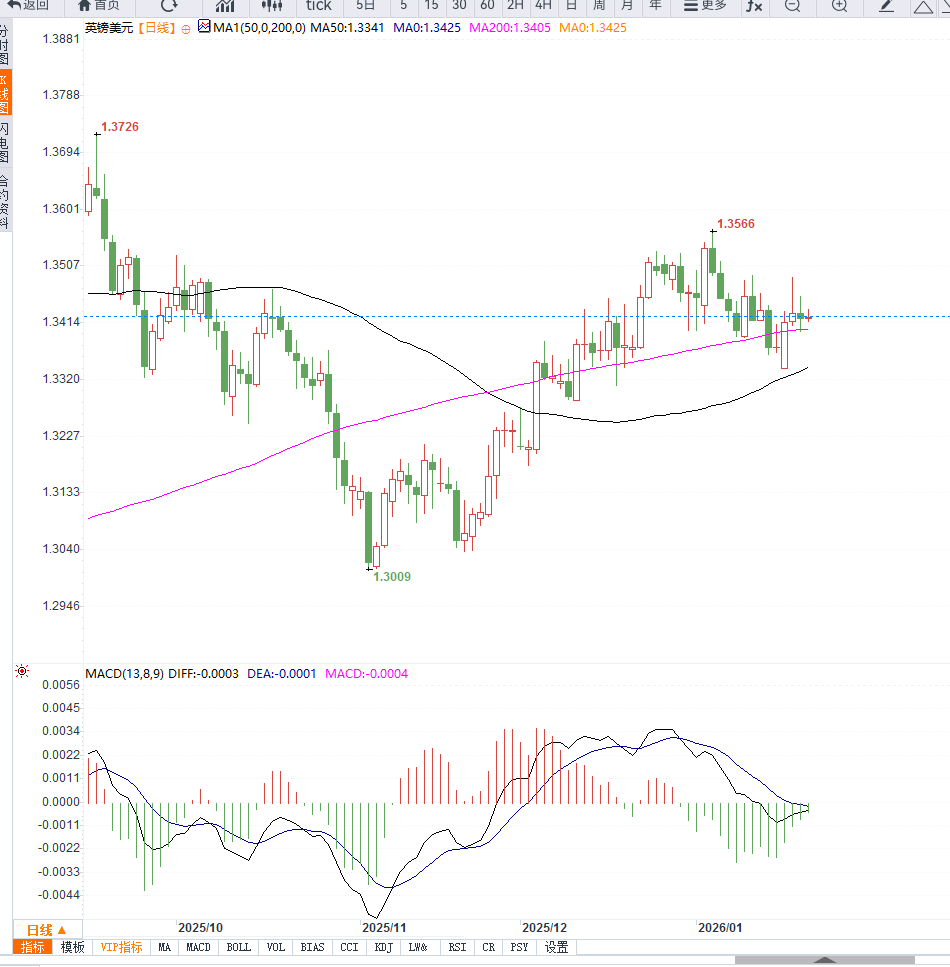
Task: Select the 5日 period
Action: pyautogui.click(x=365, y=6)
